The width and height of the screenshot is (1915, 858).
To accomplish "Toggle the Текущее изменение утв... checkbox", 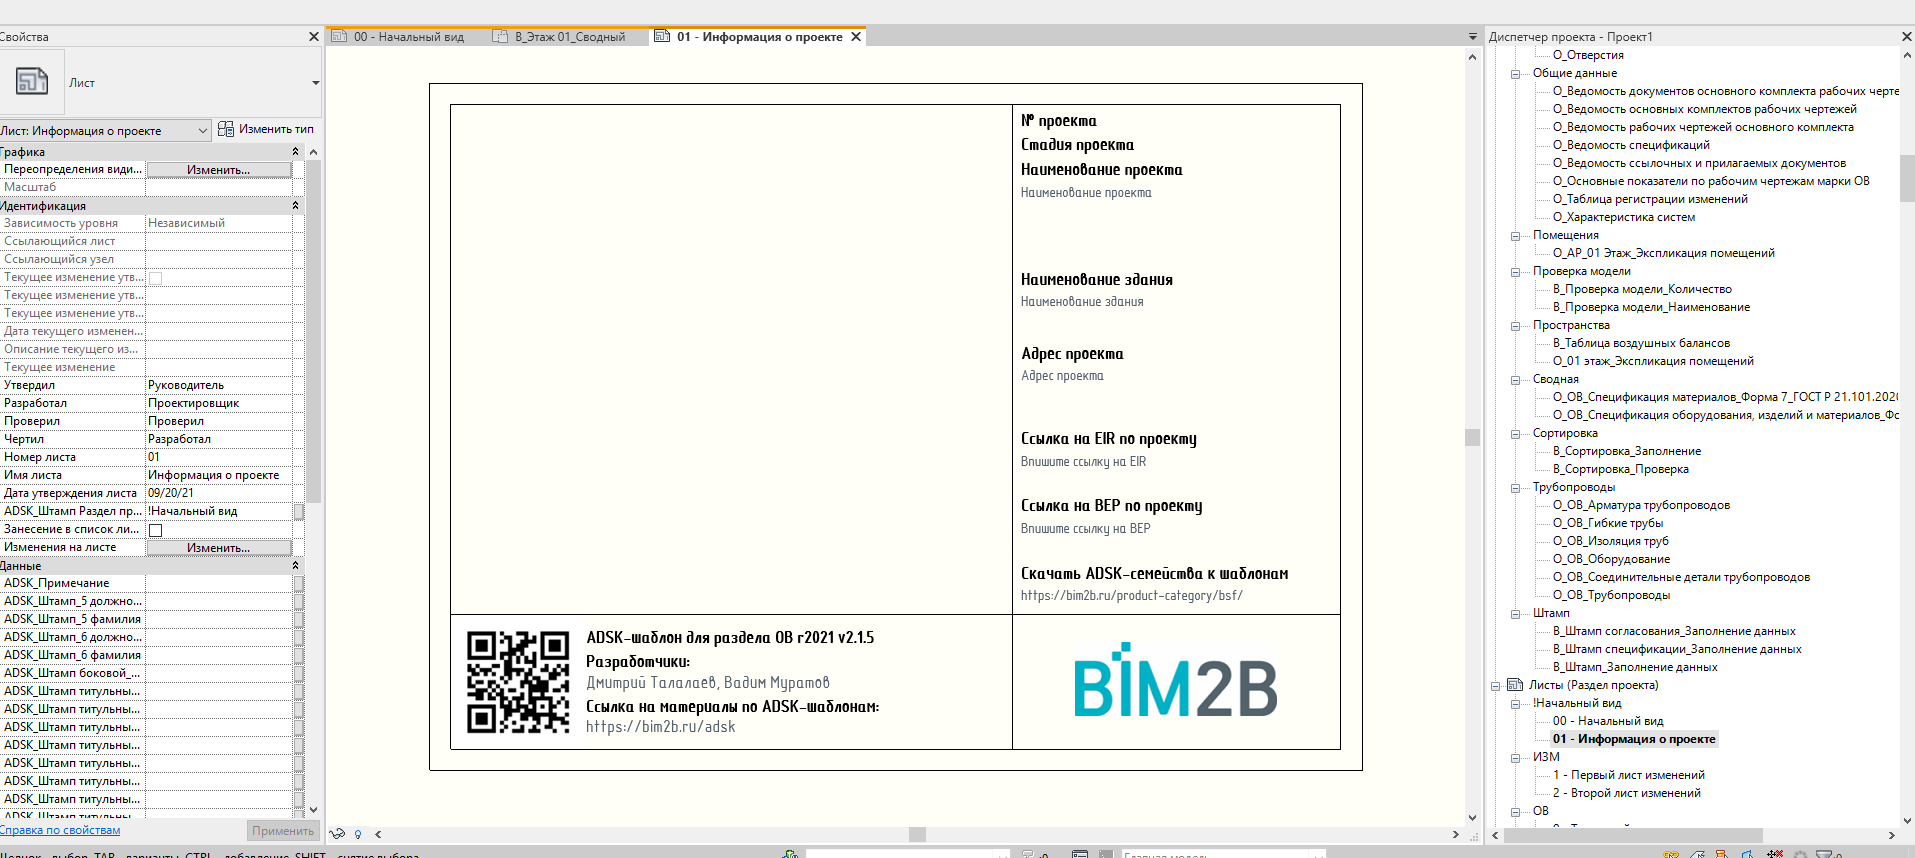I will click(x=155, y=278).
